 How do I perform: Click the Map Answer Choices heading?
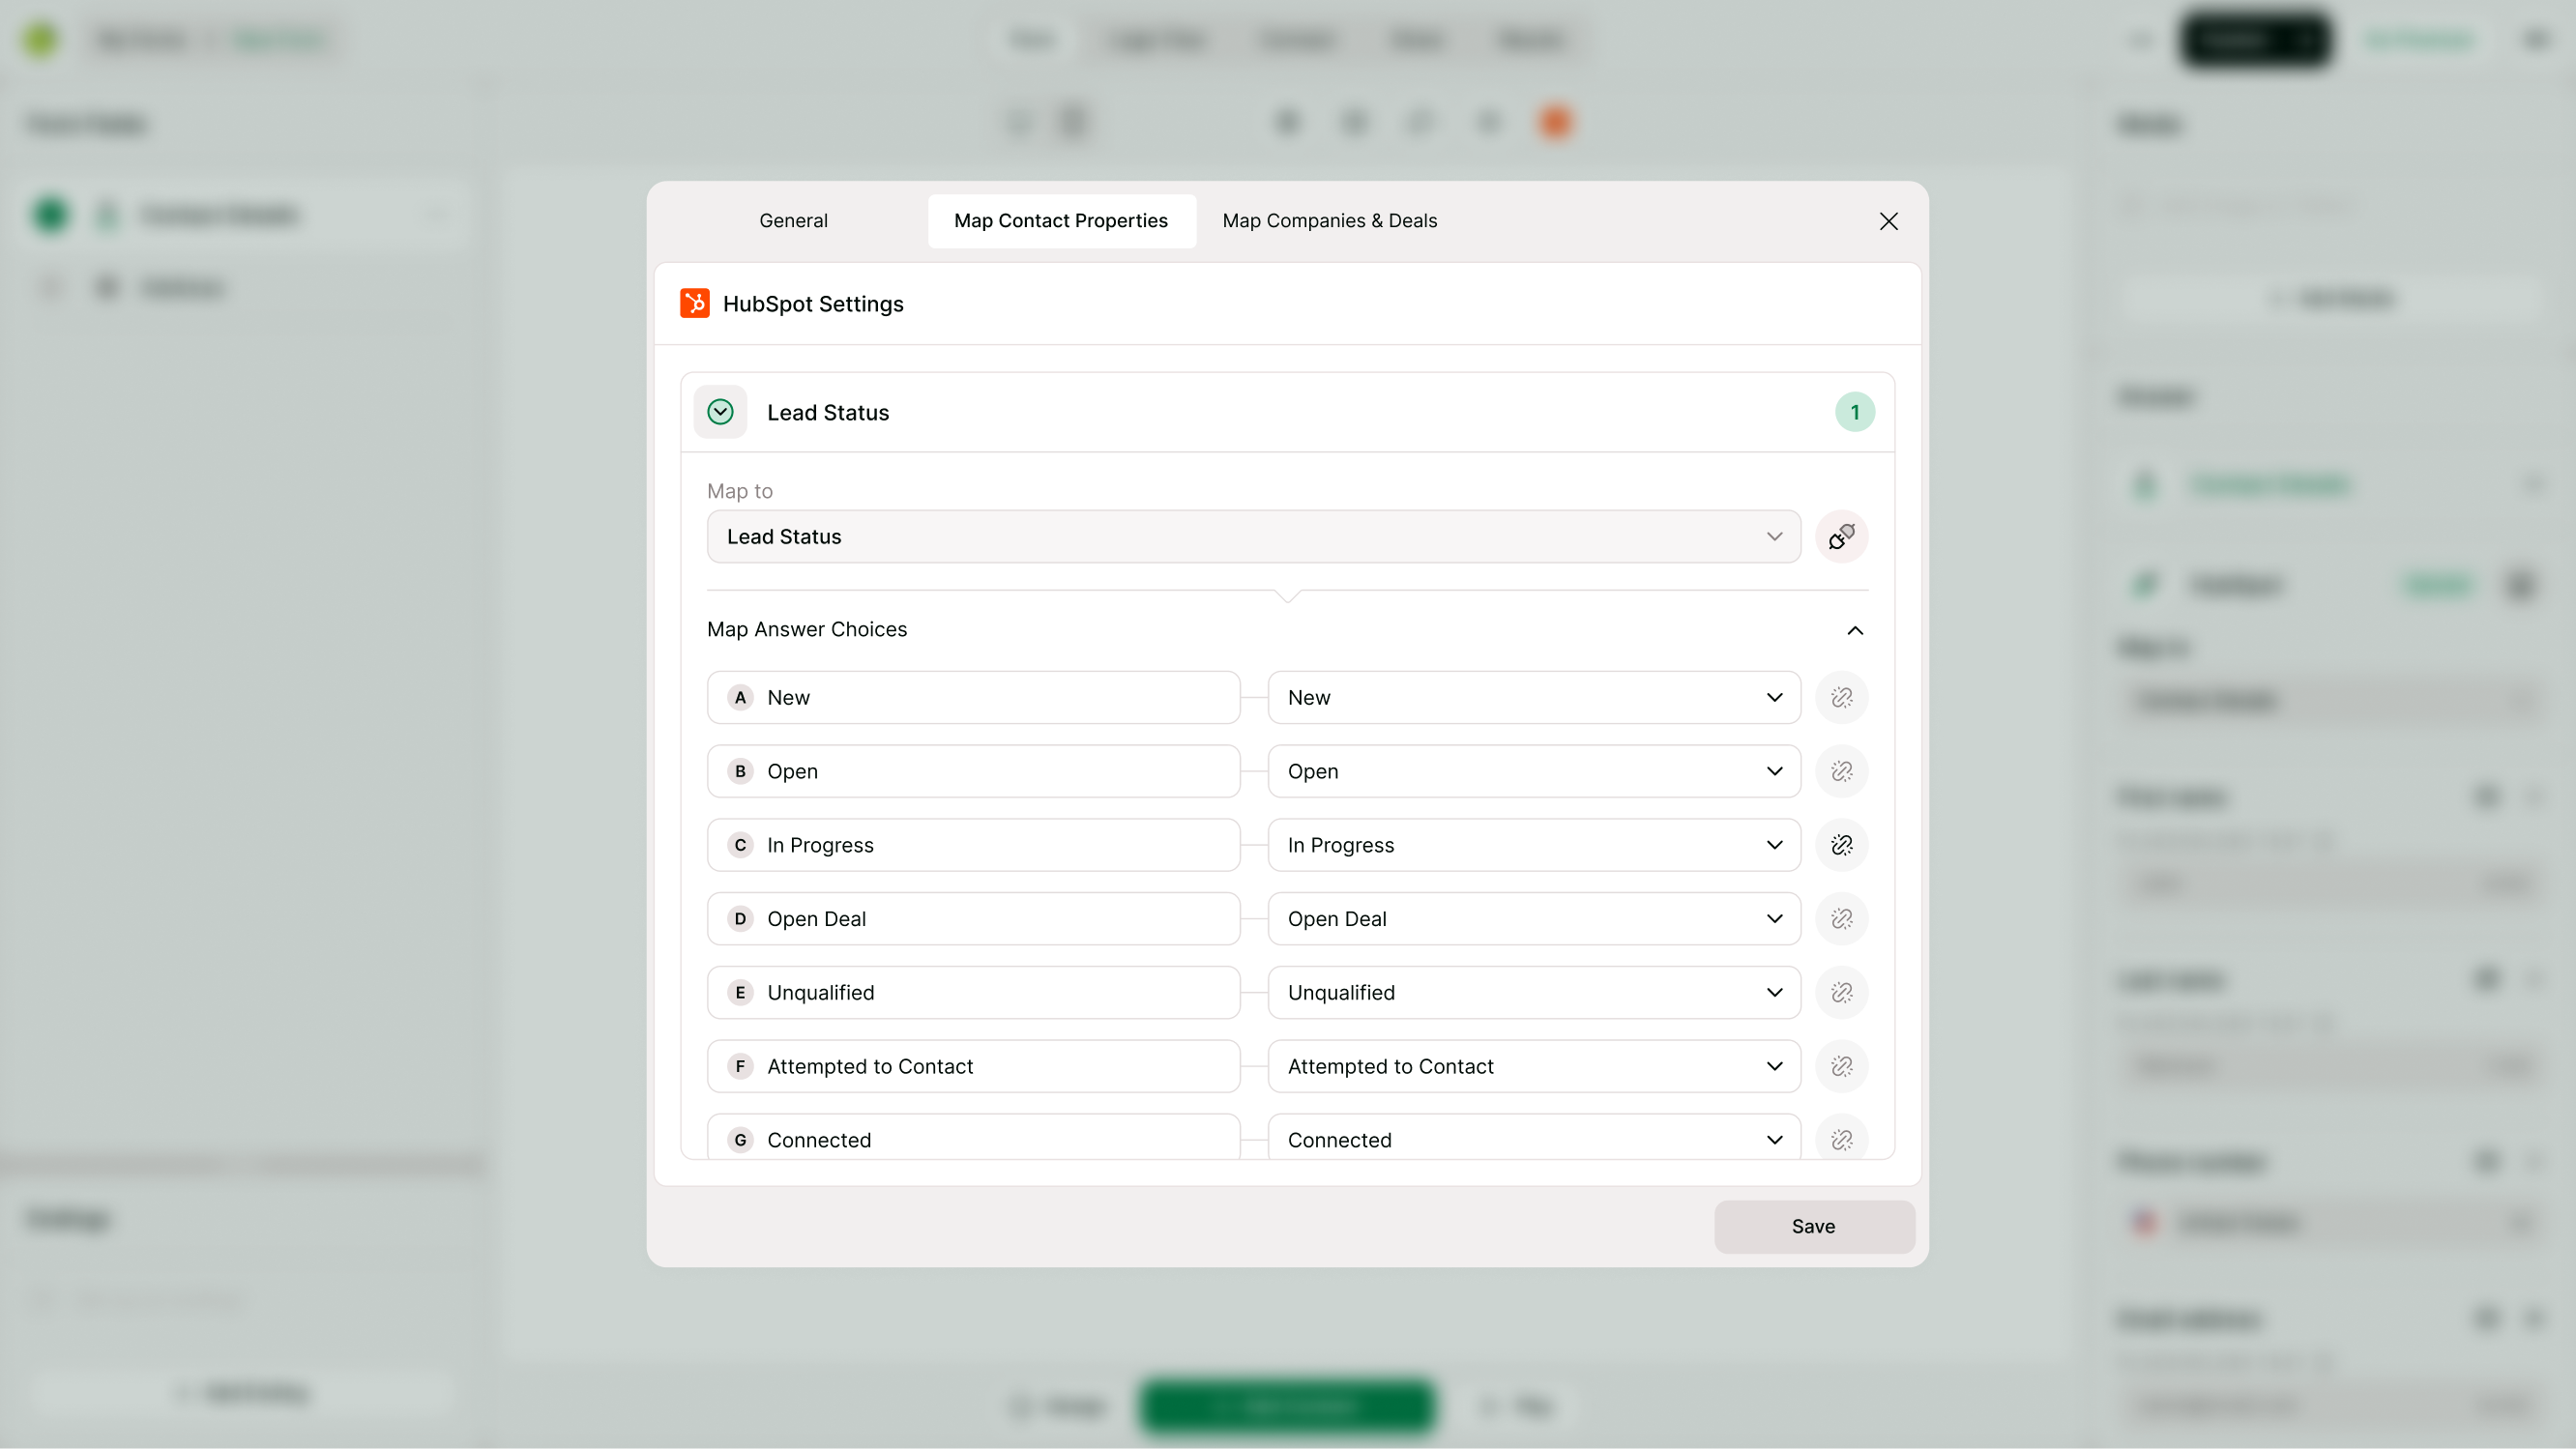[807, 630]
